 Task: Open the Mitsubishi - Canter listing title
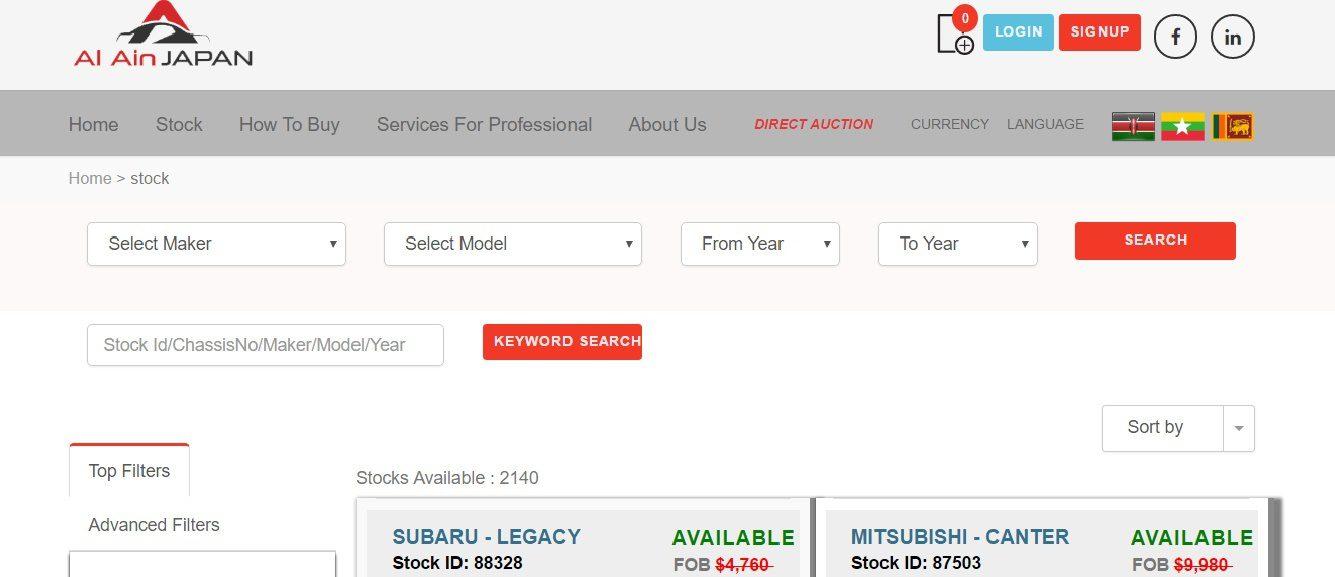click(x=960, y=537)
